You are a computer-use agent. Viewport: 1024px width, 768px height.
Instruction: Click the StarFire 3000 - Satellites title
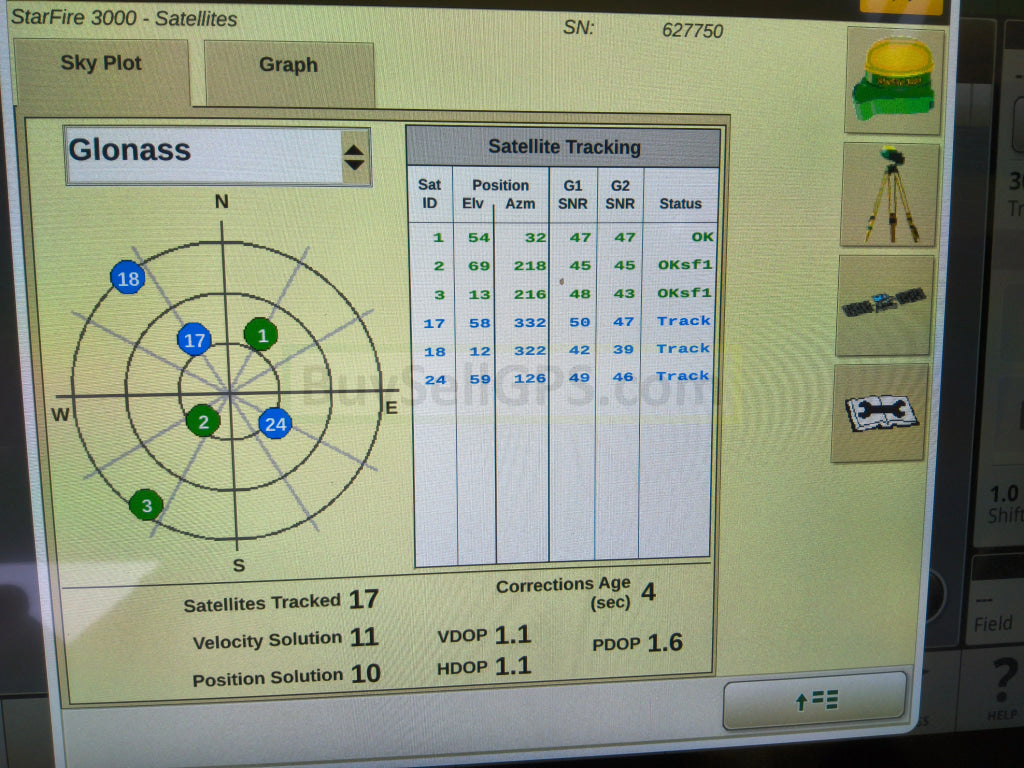(x=124, y=18)
